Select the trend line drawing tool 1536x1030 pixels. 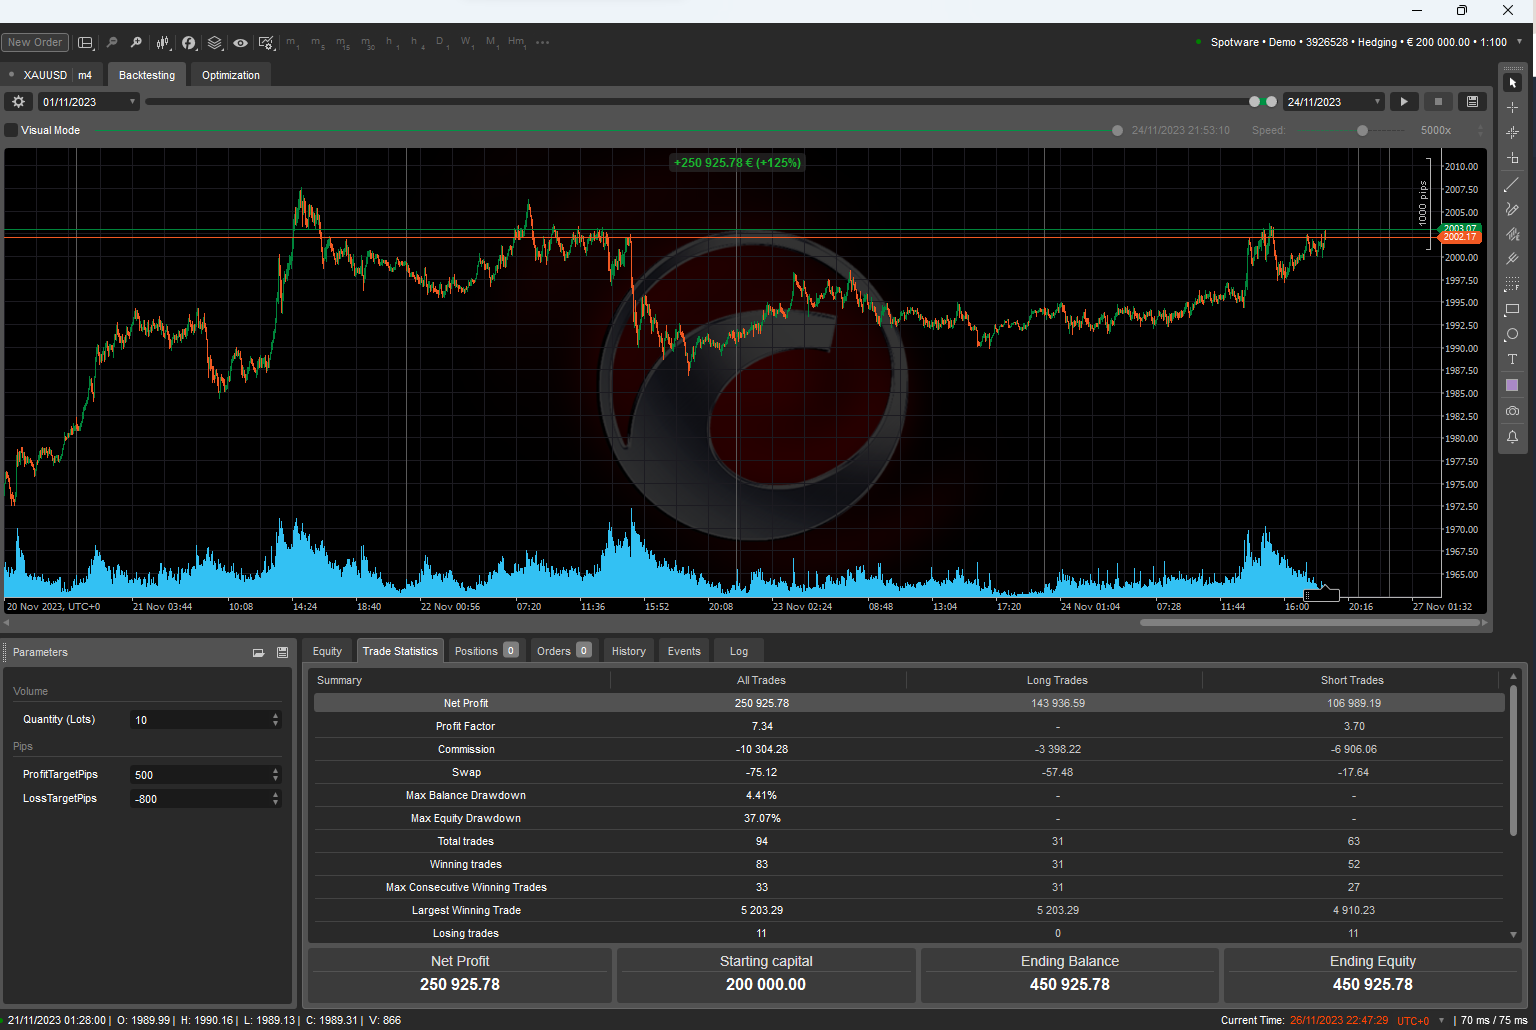(x=1512, y=184)
